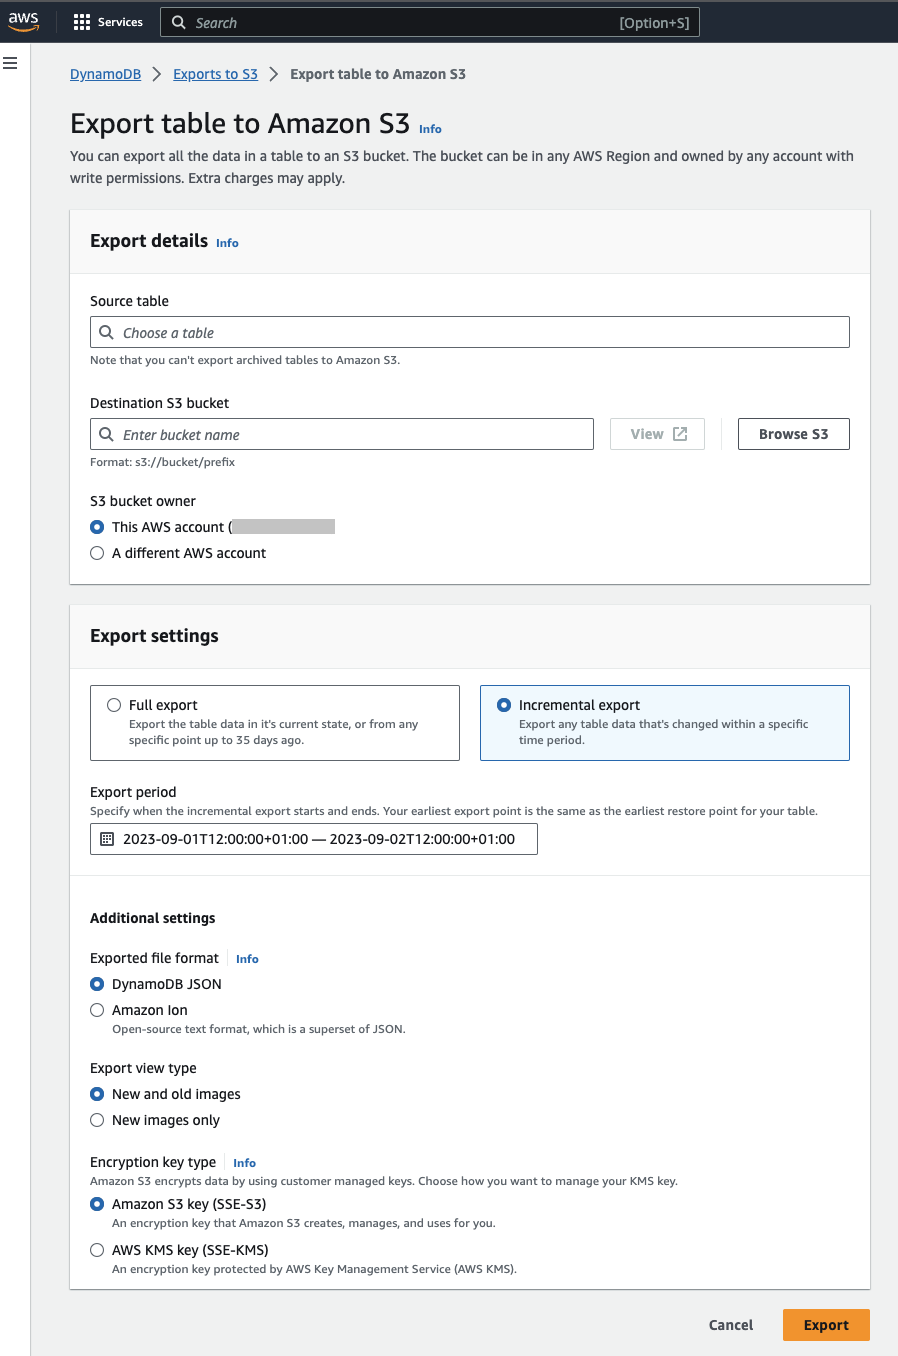Click the external-link View button

[657, 434]
